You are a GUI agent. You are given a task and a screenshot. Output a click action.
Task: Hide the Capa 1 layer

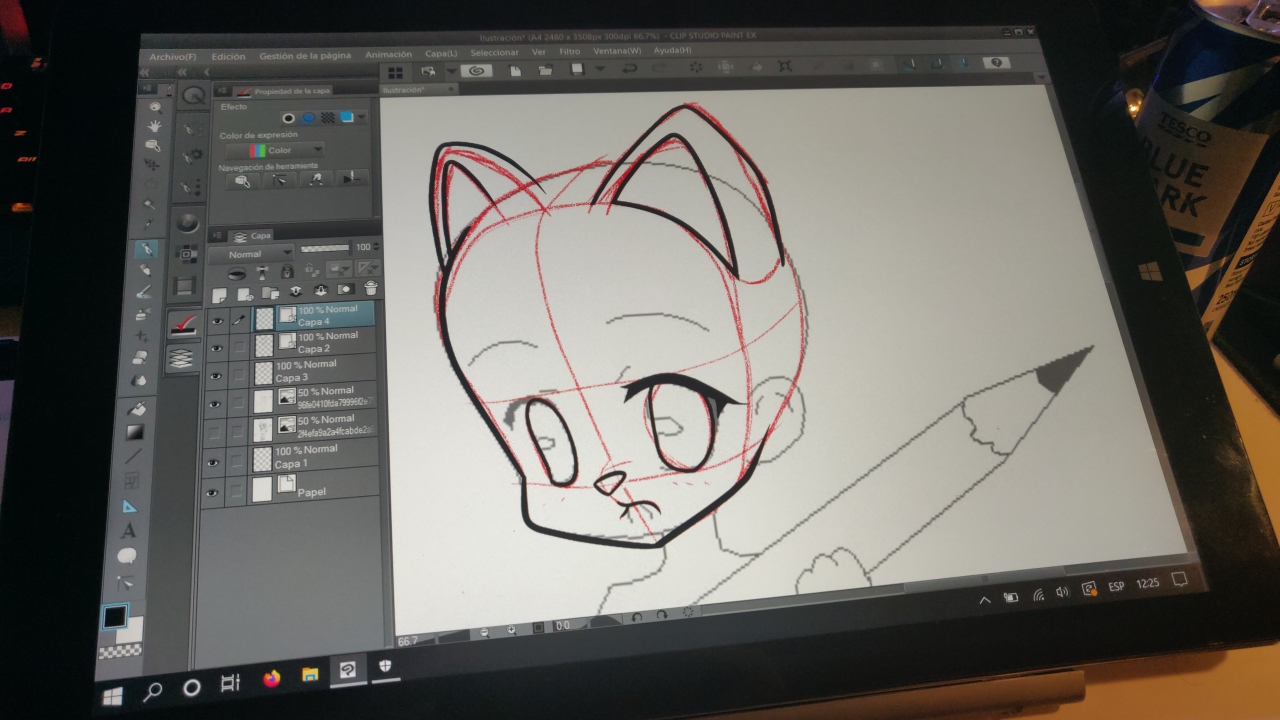[x=212, y=463]
